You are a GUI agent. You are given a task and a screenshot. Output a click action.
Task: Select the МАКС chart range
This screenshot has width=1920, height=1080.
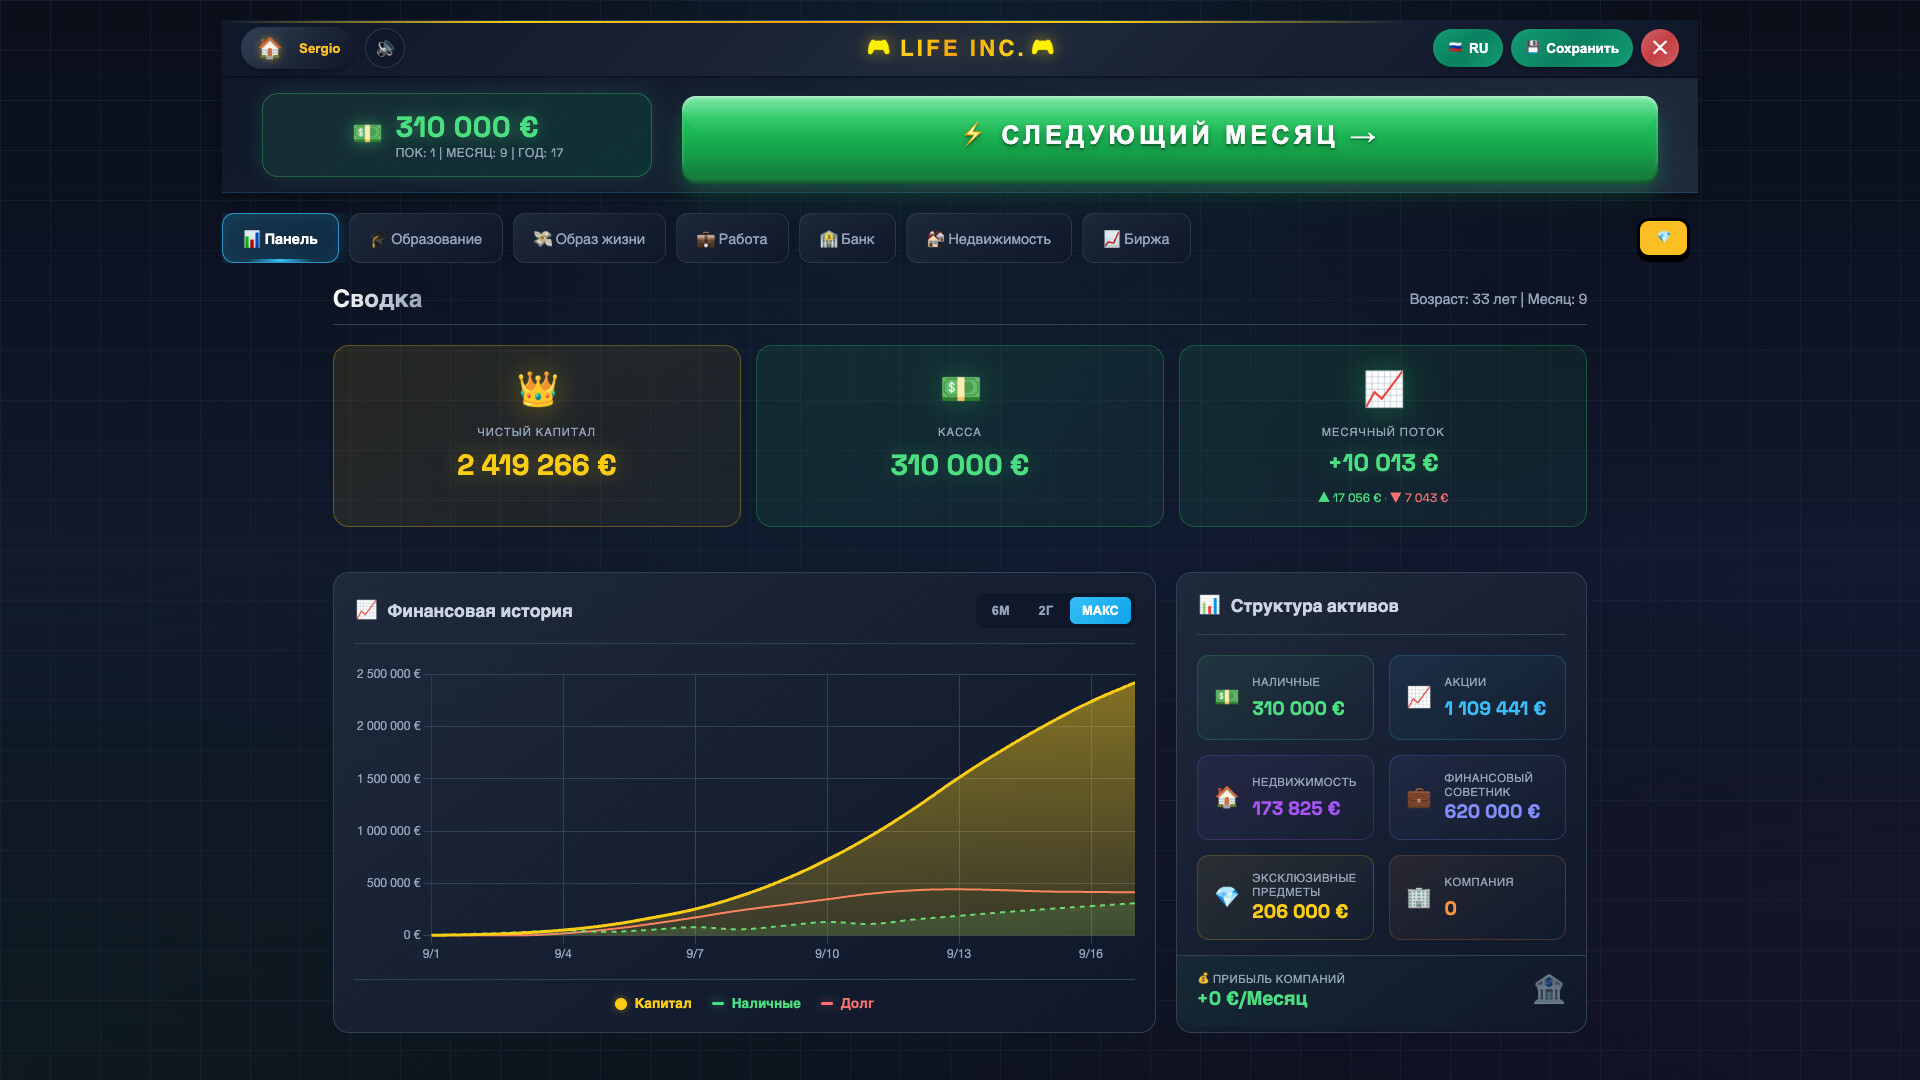1100,610
